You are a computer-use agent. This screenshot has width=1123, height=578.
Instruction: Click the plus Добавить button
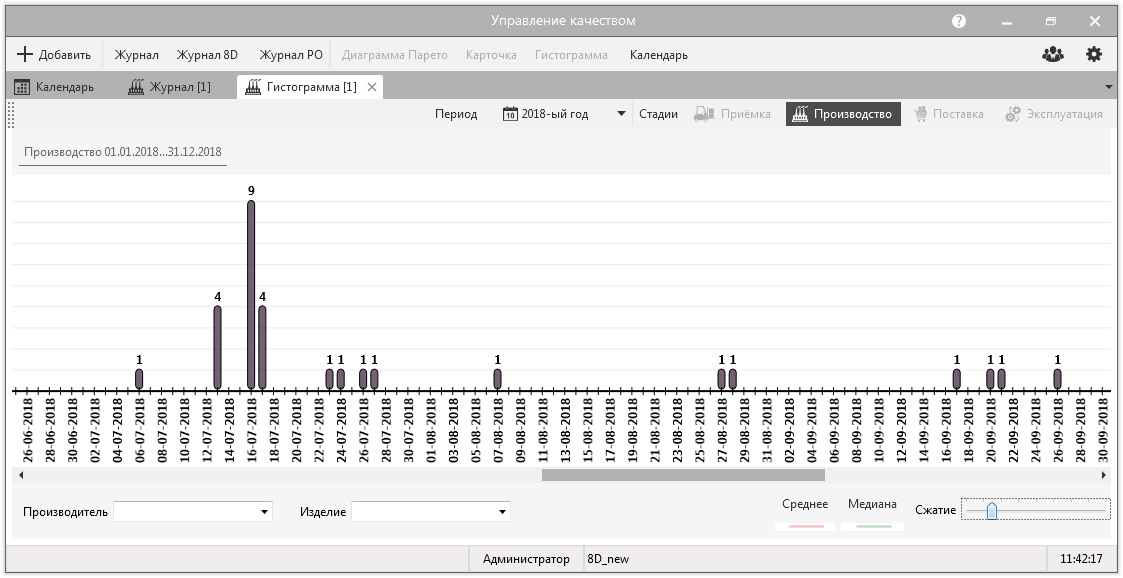point(54,54)
